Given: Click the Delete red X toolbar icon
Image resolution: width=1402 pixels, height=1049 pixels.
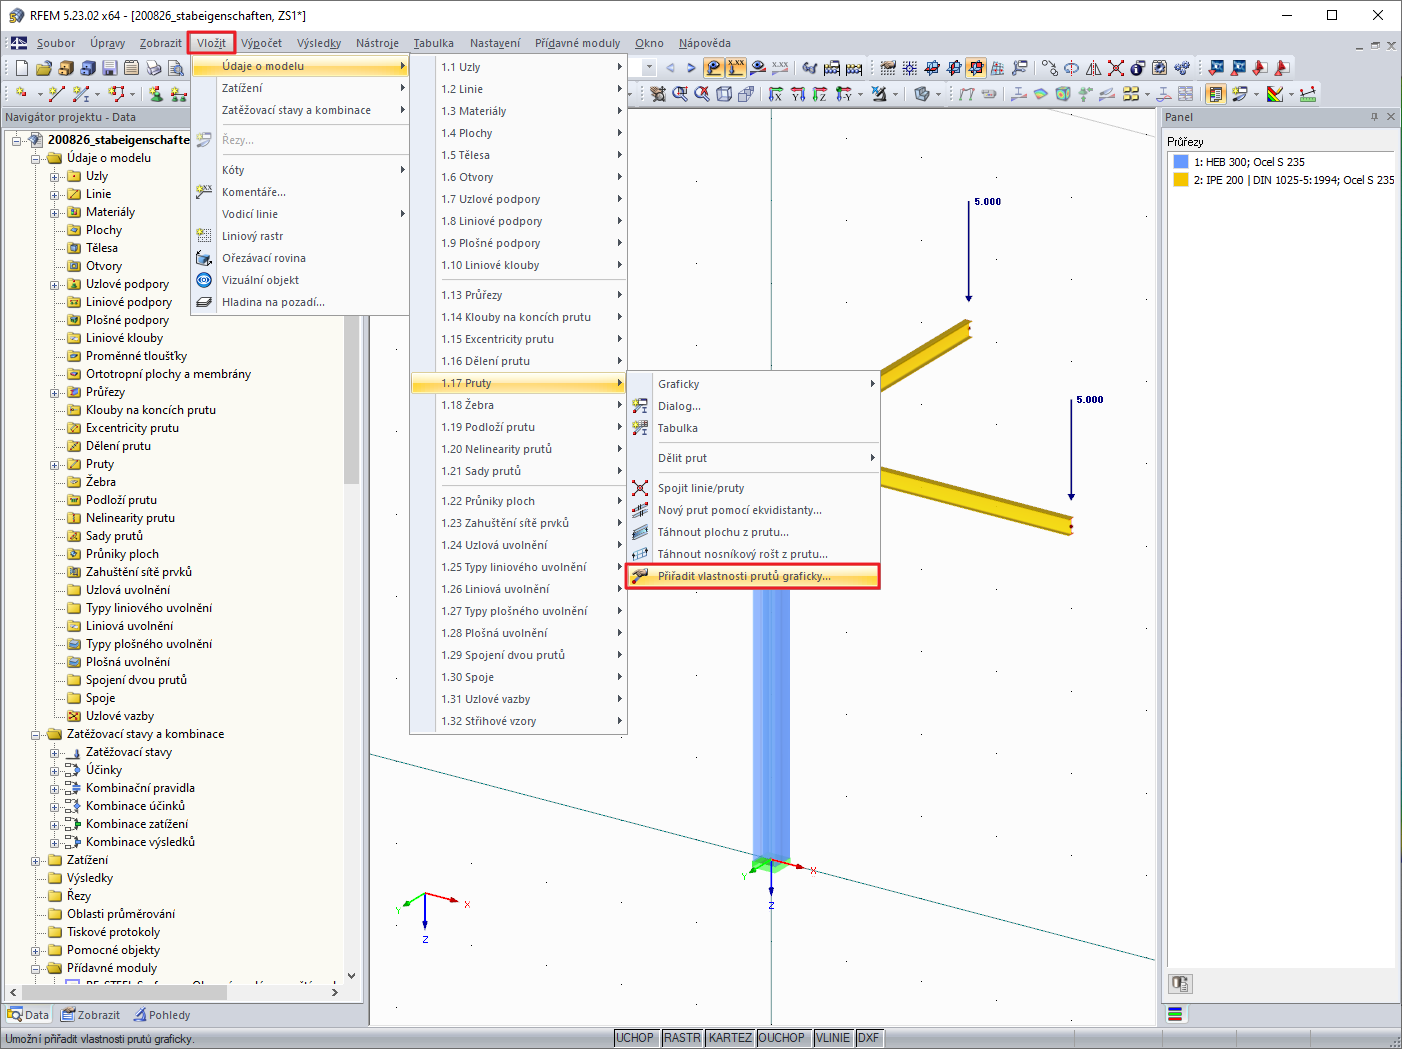Looking at the screenshot, I should tap(1116, 68).
